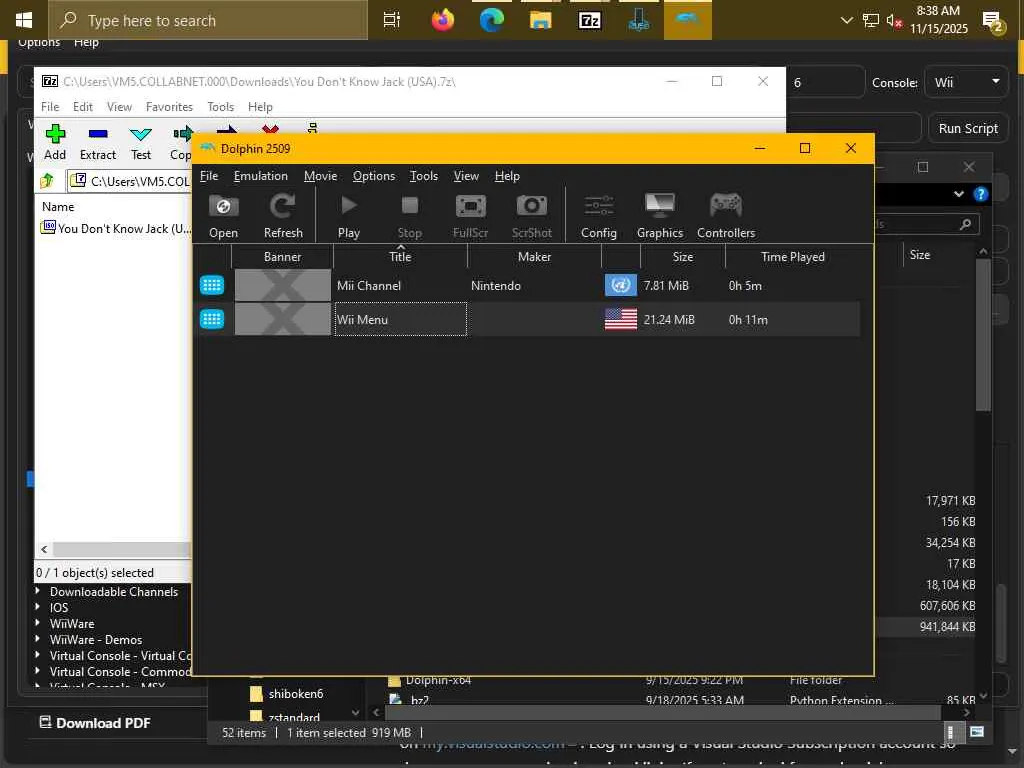Open Microsoft Edge from taskbar
The width and height of the screenshot is (1024, 768).
tap(491, 20)
